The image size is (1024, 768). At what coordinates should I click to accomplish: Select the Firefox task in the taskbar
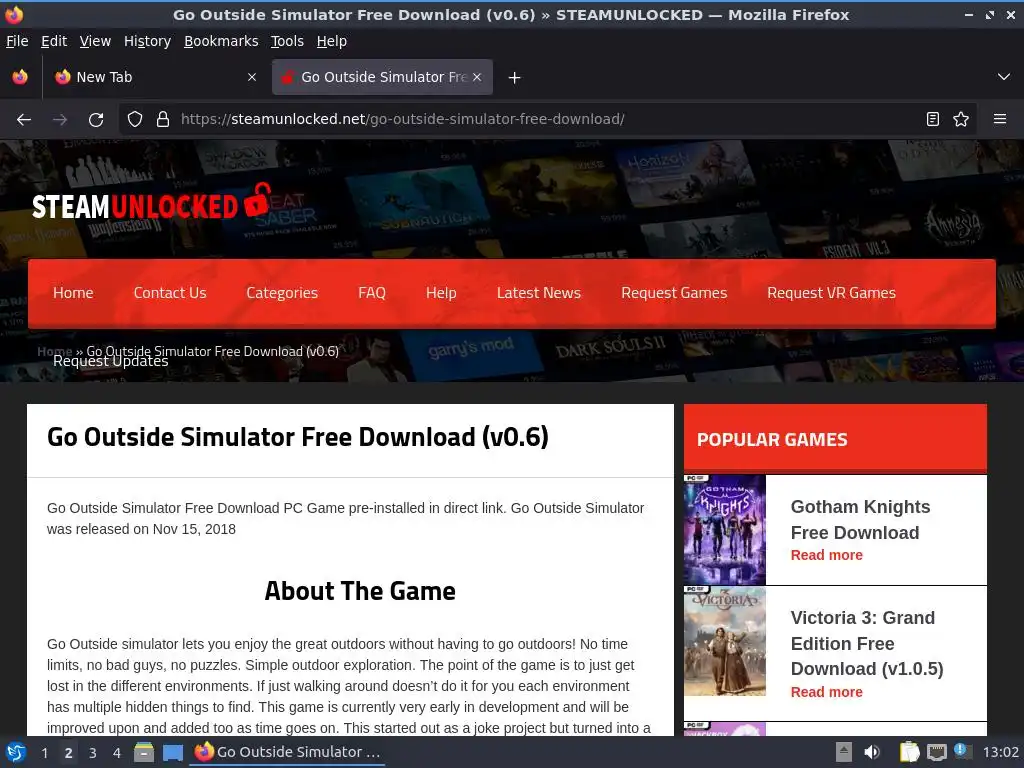tap(287, 752)
